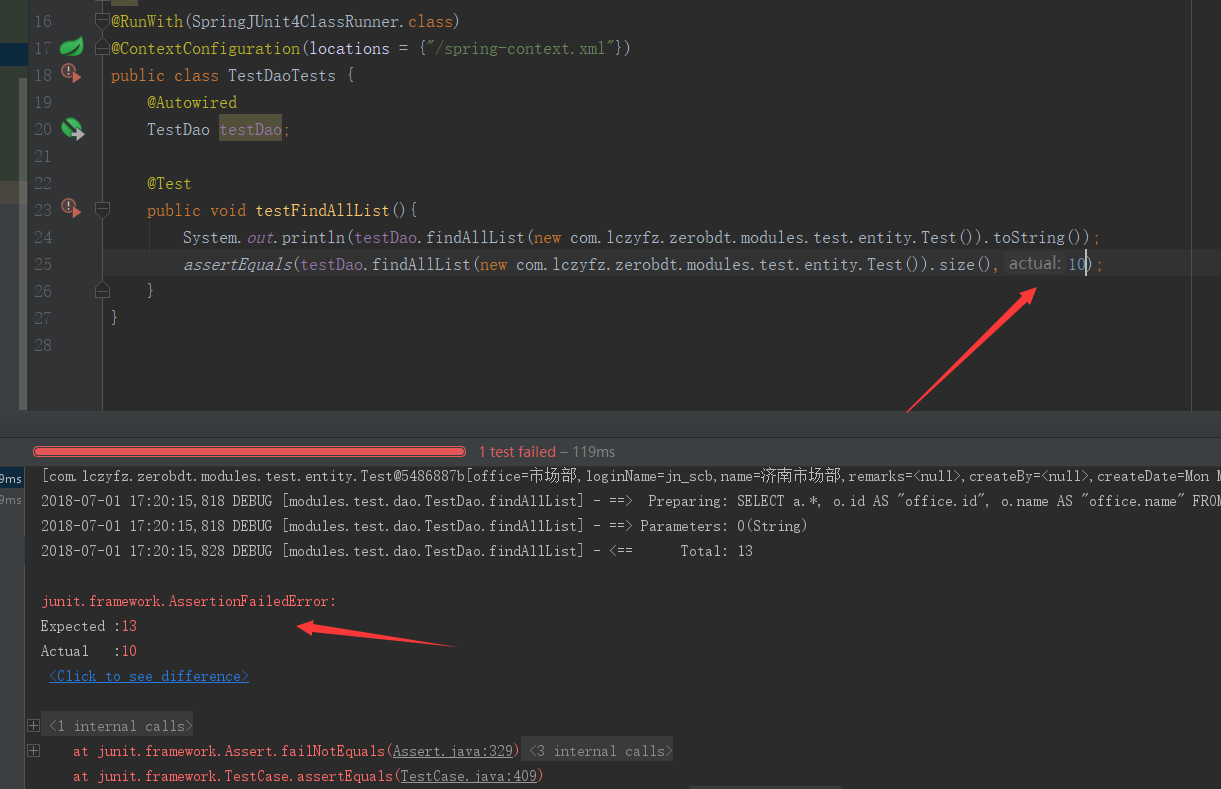This screenshot has width=1221, height=789.
Task: Click the "at junit.framework.TestCase.assertEquals" stack line
Action: (308, 776)
